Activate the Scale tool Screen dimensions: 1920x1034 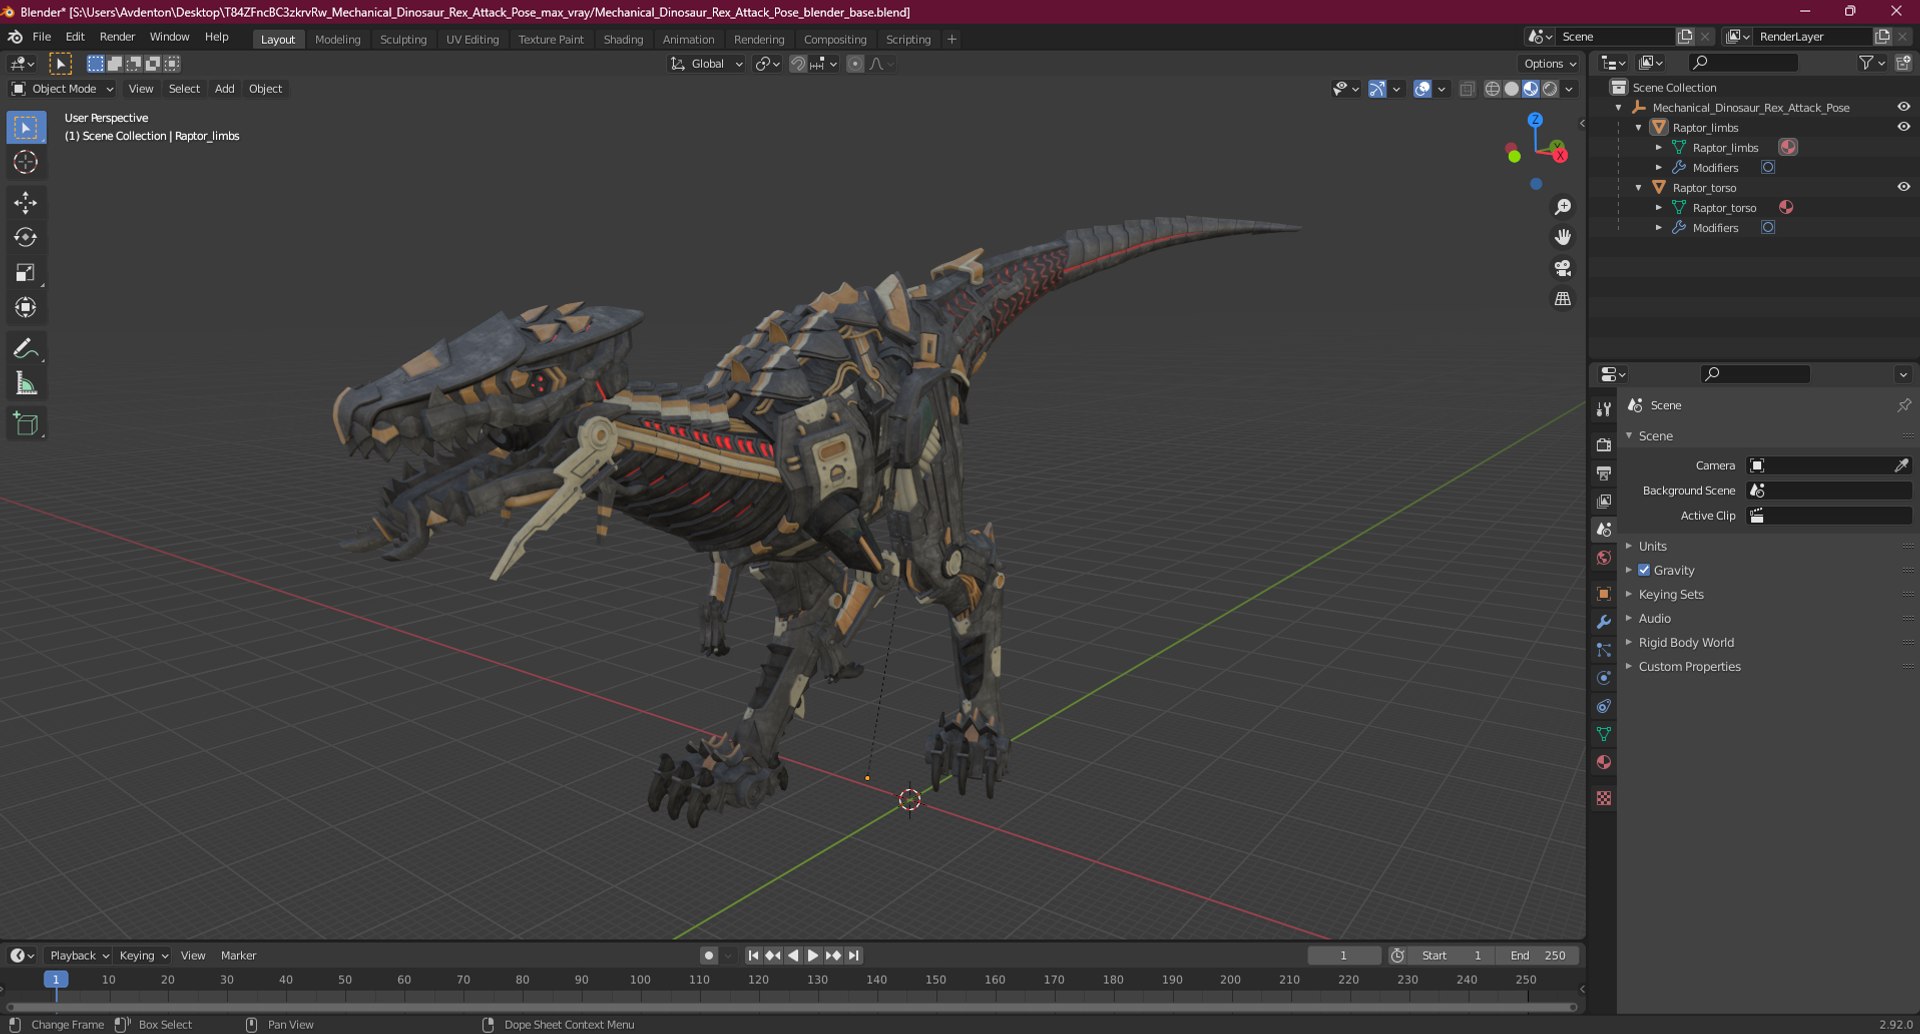26,273
